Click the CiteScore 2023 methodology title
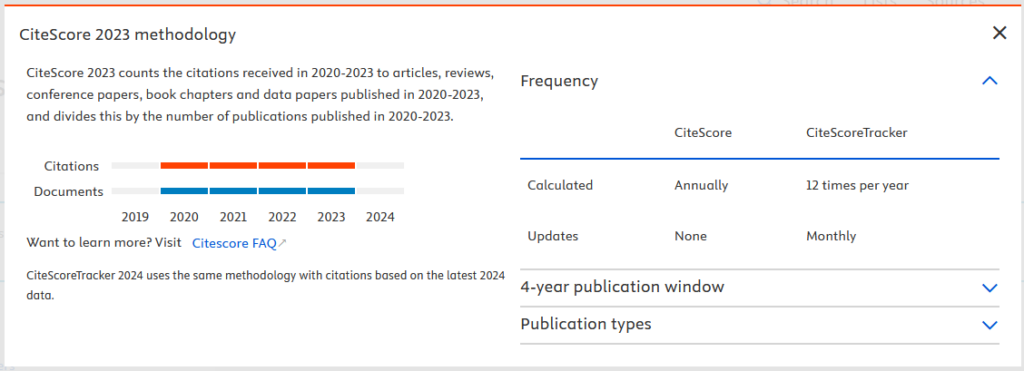 [128, 35]
